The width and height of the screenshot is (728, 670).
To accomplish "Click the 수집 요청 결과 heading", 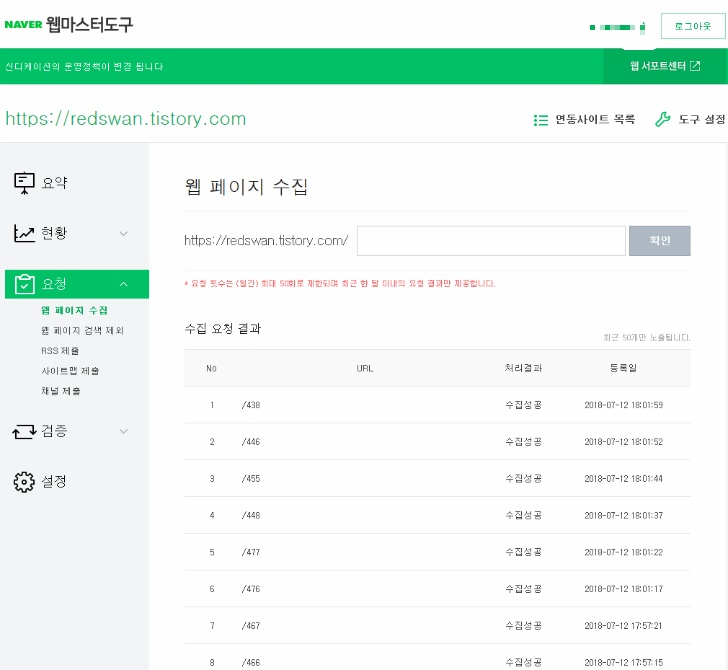I will [223, 329].
